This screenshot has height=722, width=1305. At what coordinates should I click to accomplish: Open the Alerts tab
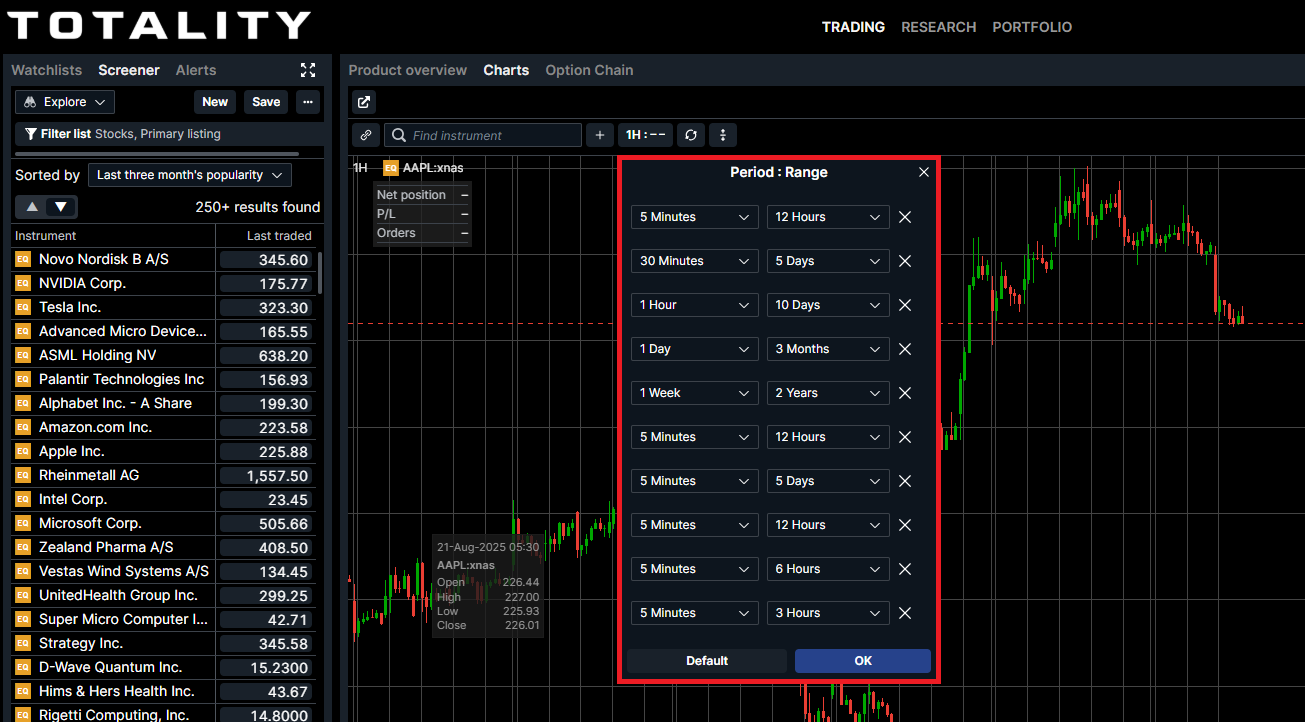196,70
